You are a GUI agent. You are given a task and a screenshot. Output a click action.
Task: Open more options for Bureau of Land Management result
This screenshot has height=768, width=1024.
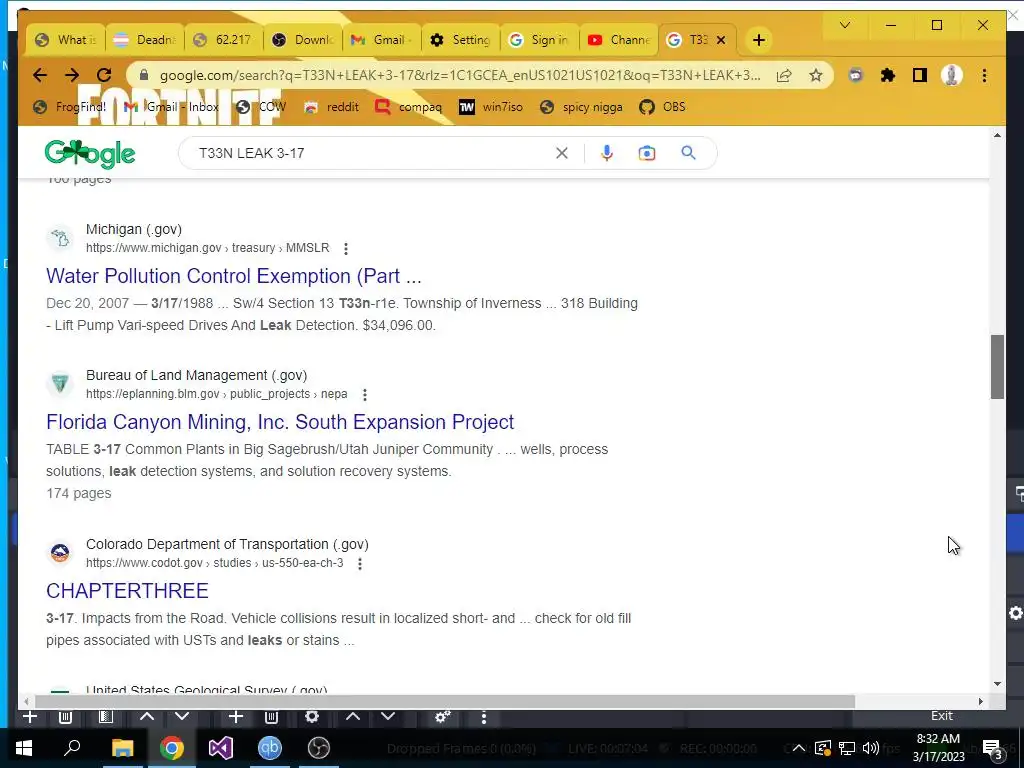click(365, 395)
